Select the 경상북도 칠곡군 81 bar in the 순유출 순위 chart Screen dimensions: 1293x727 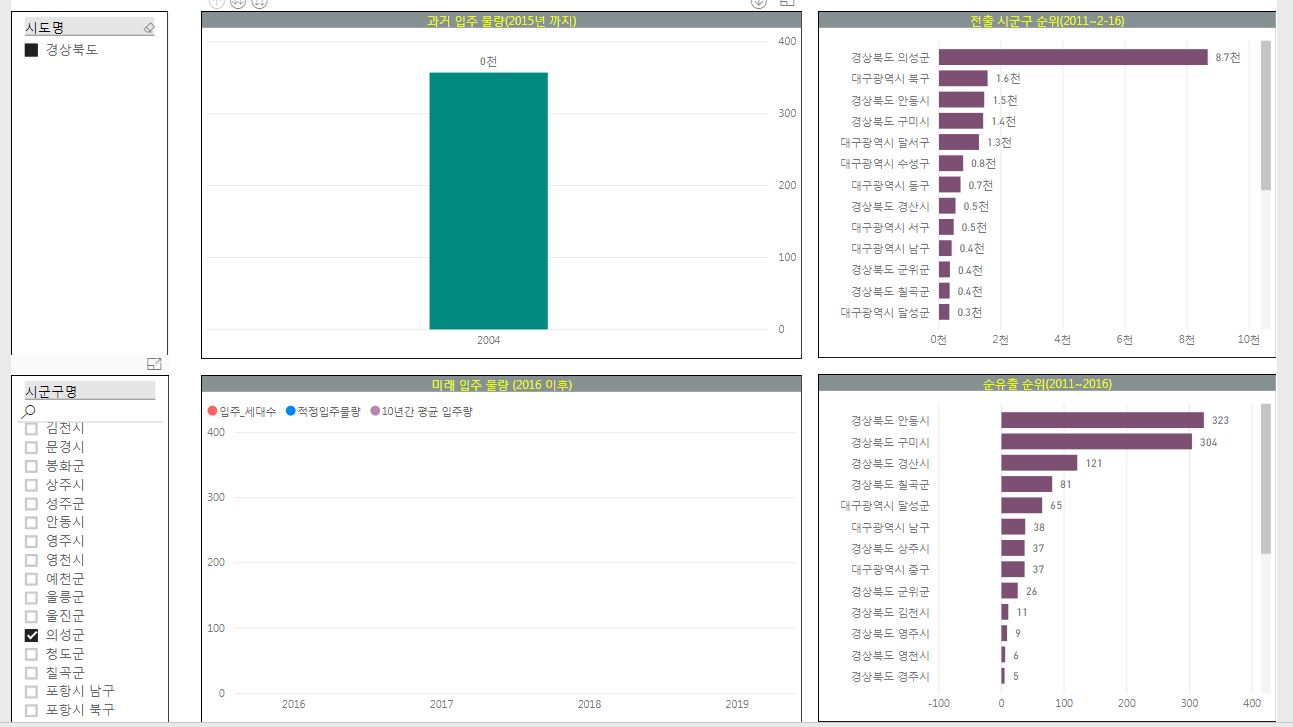click(x=1027, y=484)
